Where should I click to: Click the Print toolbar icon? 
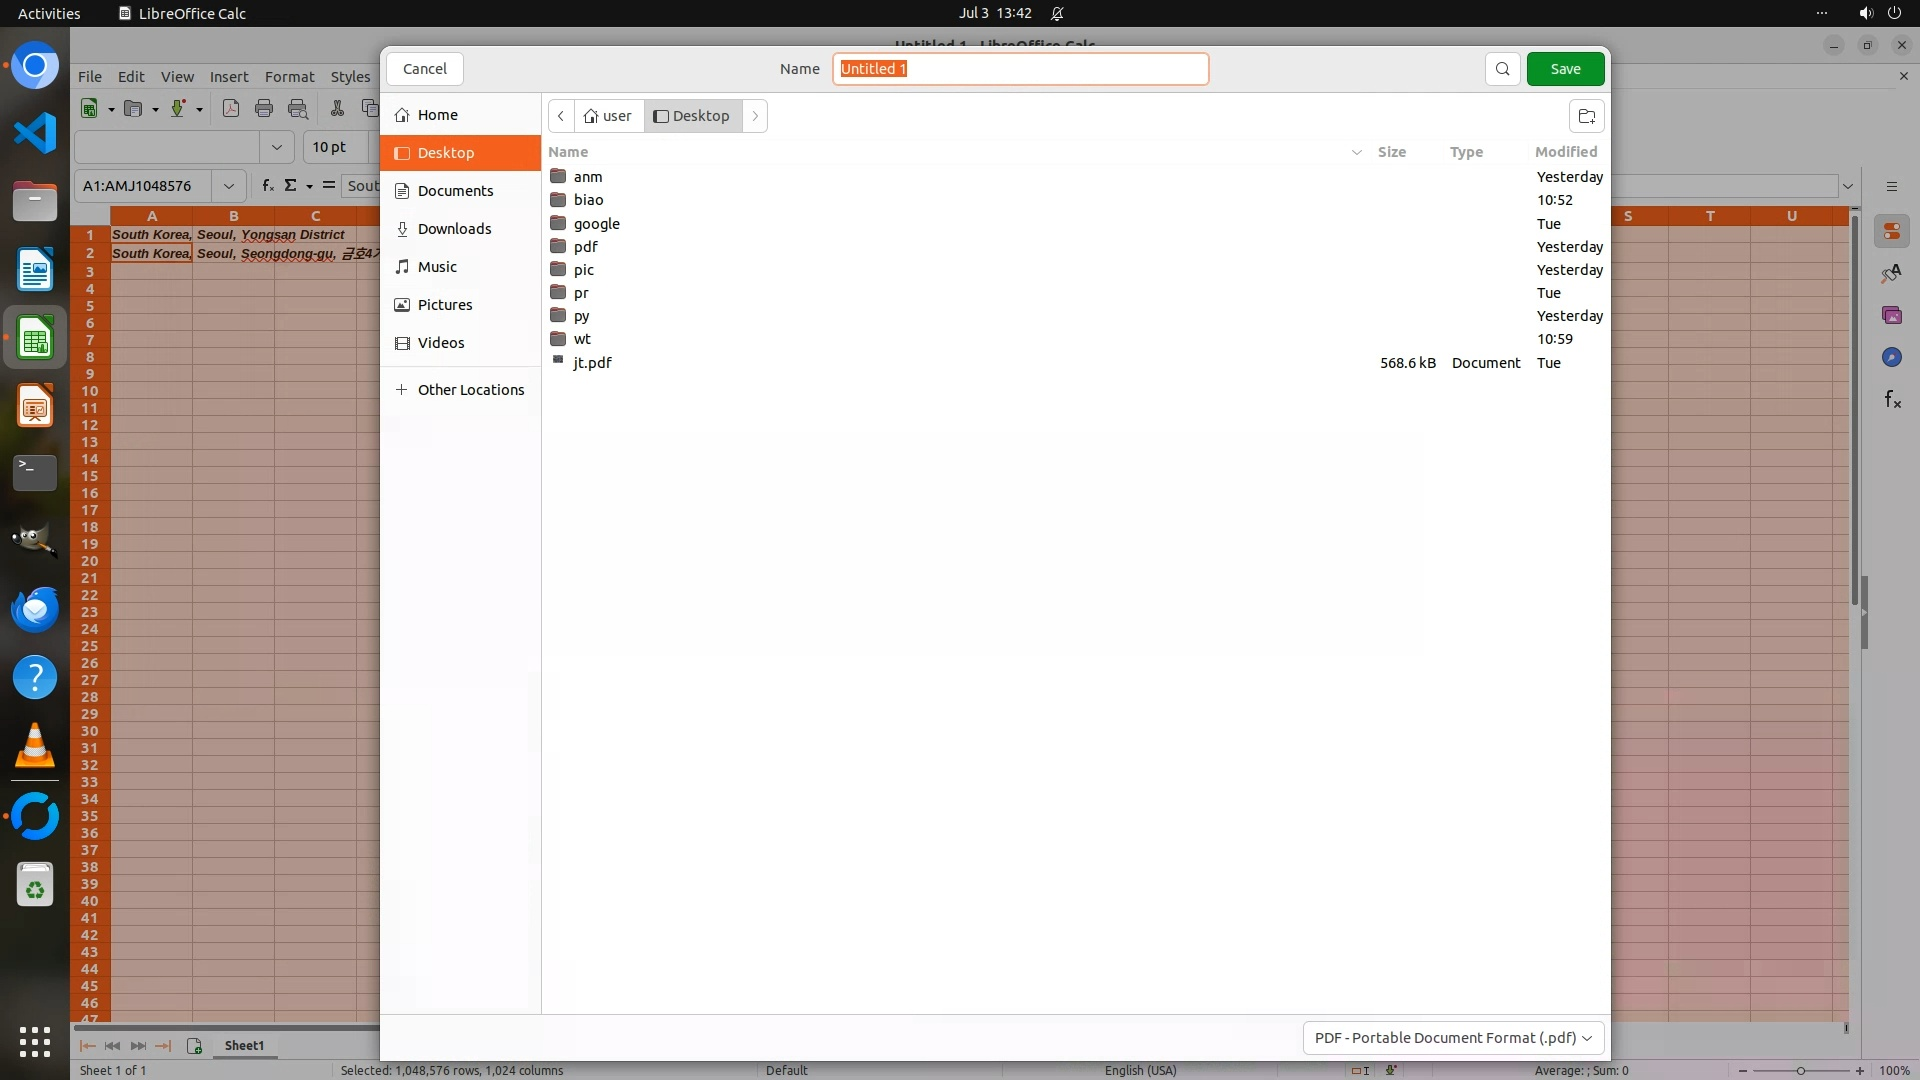pos(264,109)
